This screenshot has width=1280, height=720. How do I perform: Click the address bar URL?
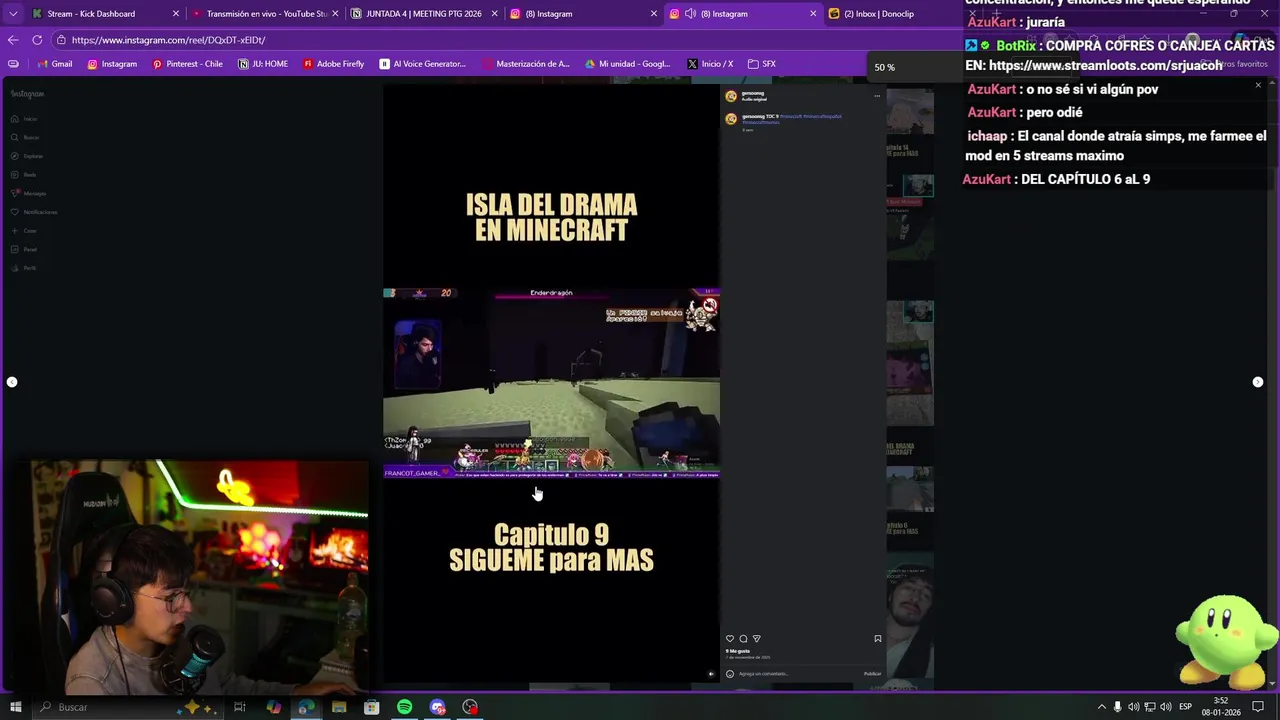coord(168,40)
